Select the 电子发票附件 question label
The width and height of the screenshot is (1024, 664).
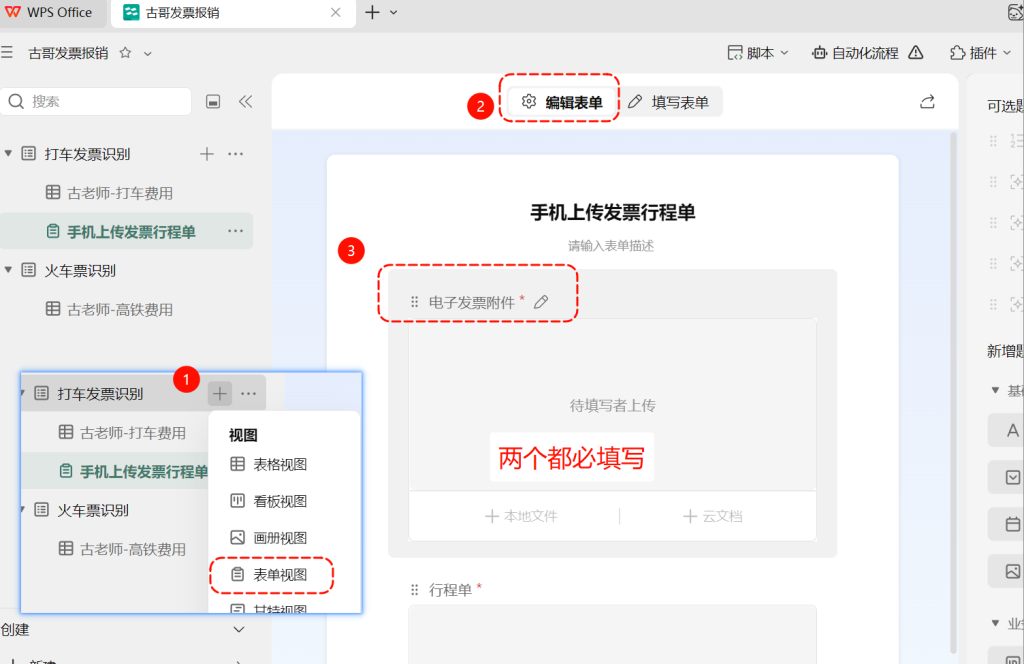click(472, 302)
